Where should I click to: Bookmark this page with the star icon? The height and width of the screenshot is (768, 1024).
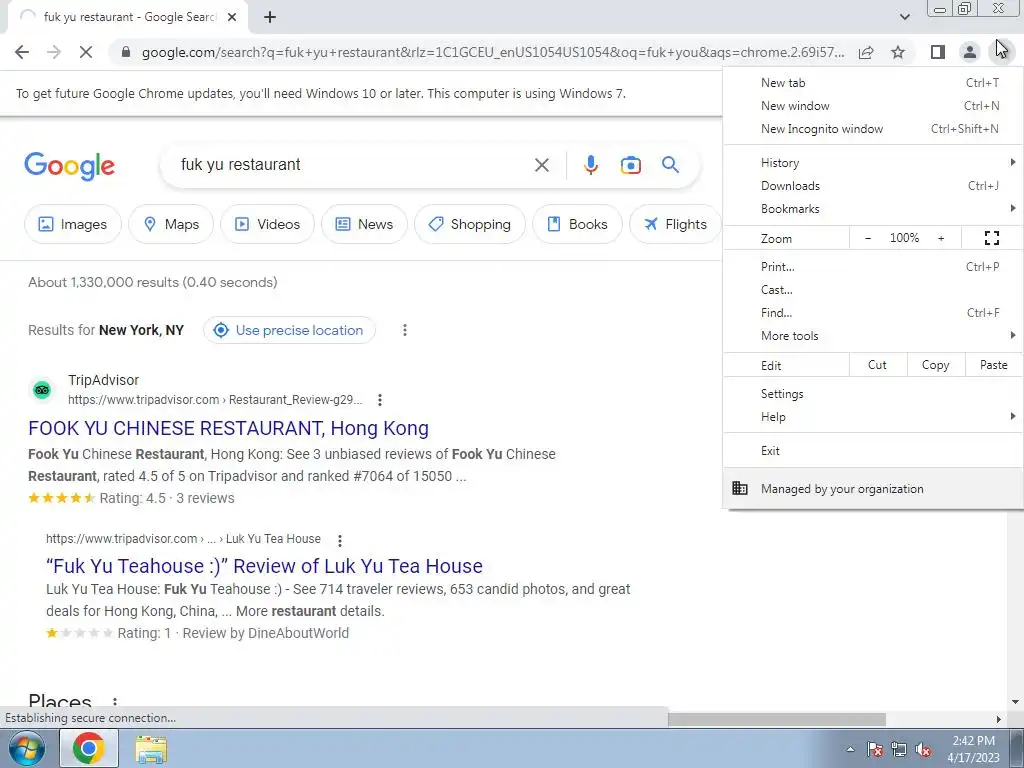898,52
